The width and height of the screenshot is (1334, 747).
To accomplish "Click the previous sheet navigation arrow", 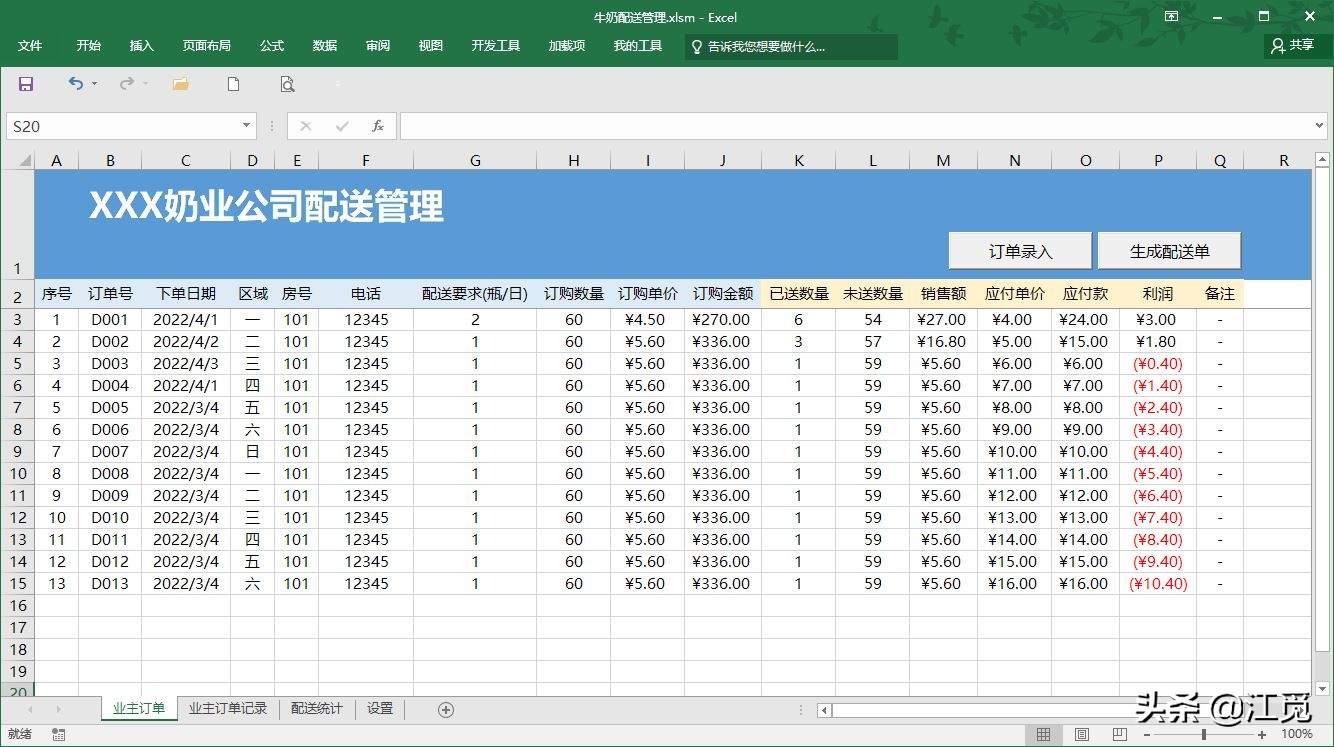I will (x=30, y=709).
